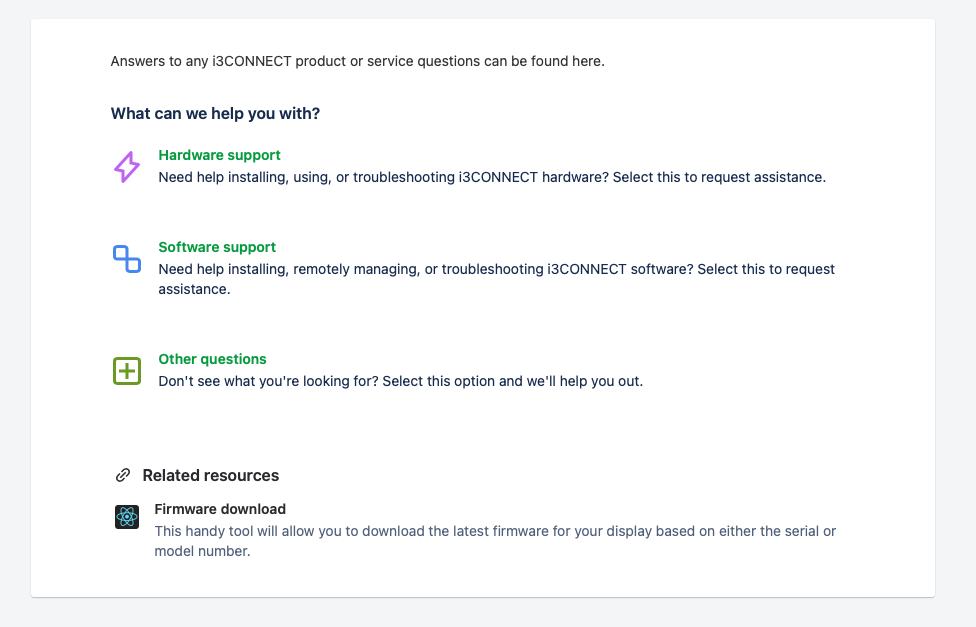The height and width of the screenshot is (627, 976).
Task: Select the Other questions link
Action: point(212,359)
